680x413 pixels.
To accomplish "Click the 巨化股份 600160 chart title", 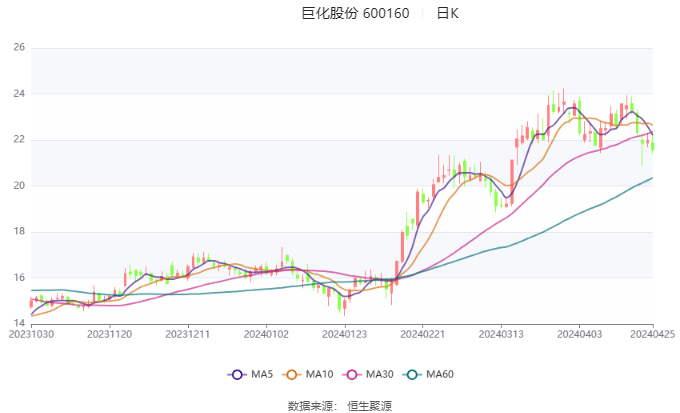I will click(355, 13).
